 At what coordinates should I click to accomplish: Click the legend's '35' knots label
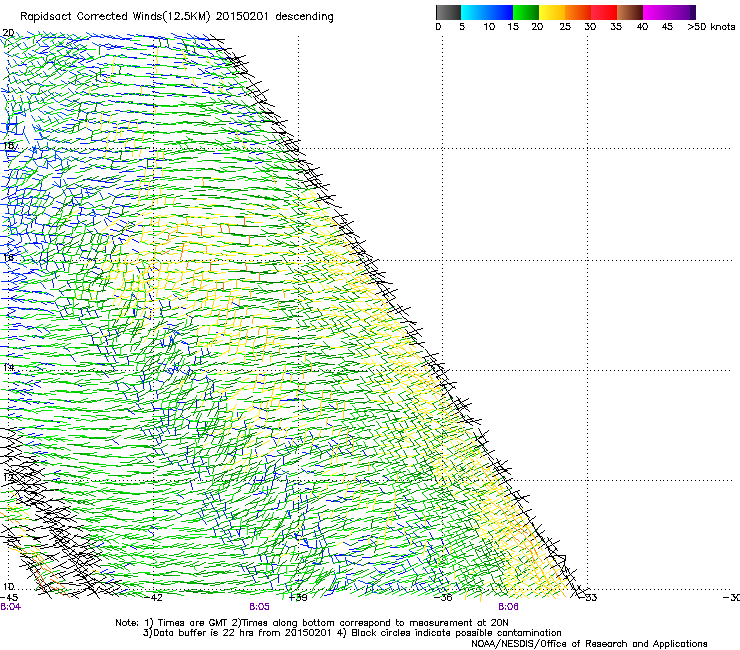tap(616, 27)
